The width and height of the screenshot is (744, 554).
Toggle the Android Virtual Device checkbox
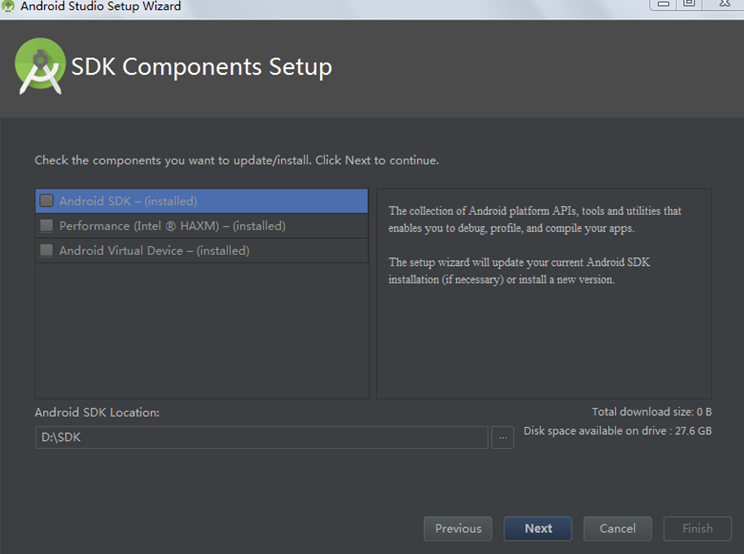click(x=46, y=251)
